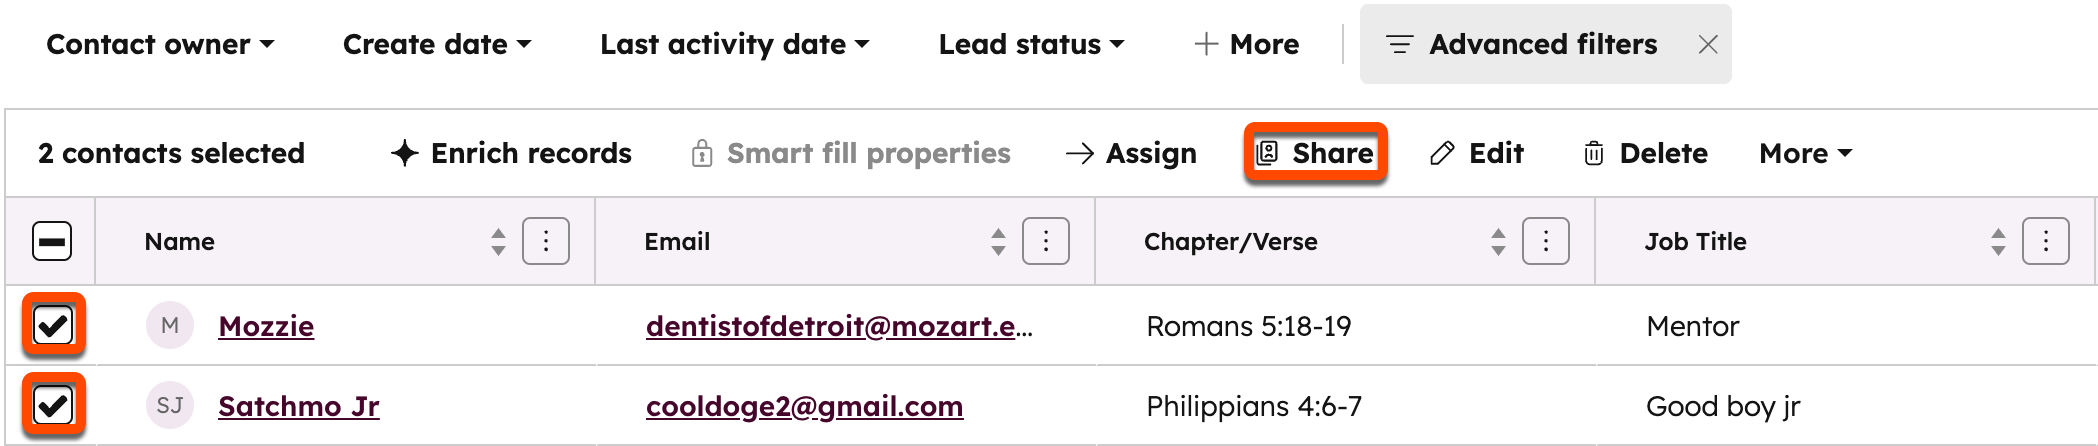Click the Enrich records sparkle icon
The width and height of the screenshot is (2098, 446).
(x=404, y=153)
